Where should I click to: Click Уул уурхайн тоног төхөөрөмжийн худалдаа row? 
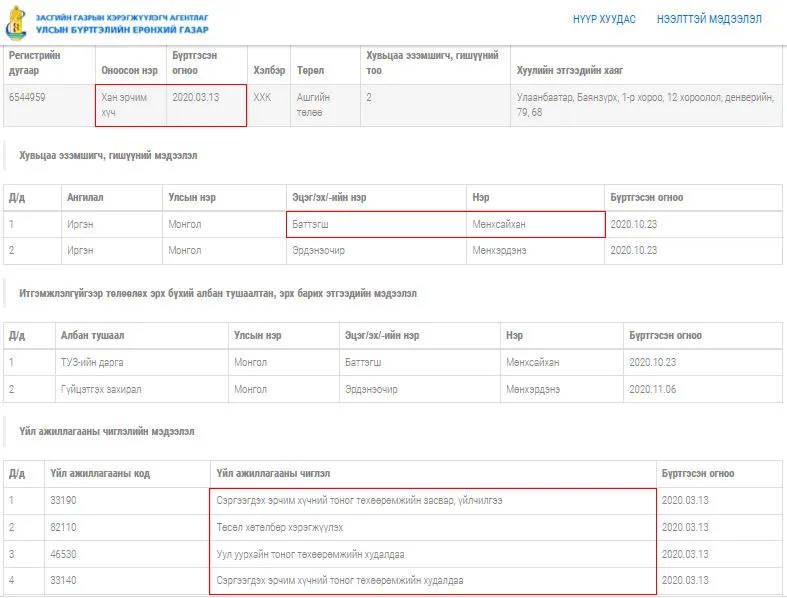(x=310, y=555)
